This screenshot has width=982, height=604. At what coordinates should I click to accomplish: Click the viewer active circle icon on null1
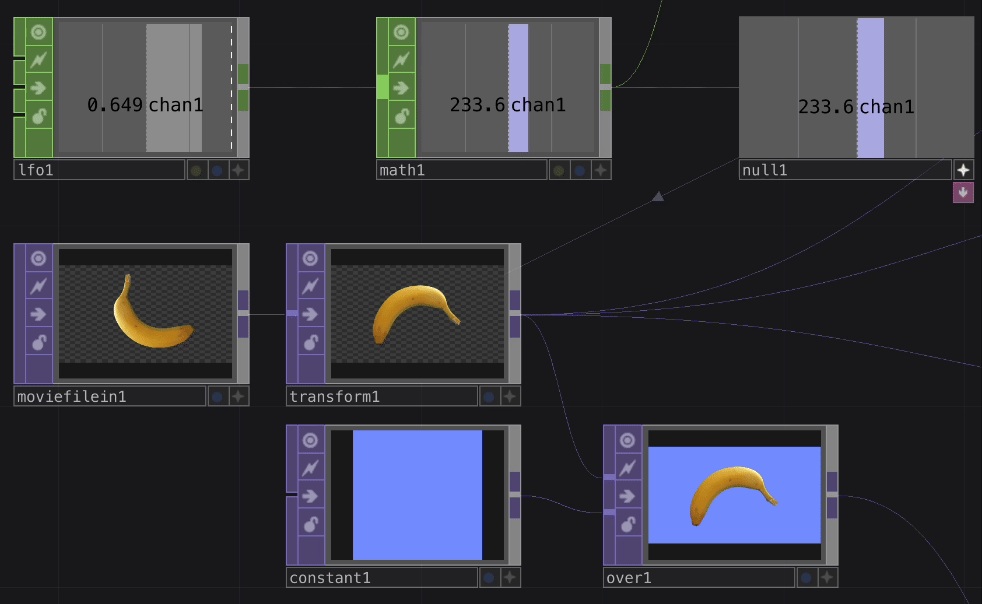pyautogui.click(x=746, y=32)
